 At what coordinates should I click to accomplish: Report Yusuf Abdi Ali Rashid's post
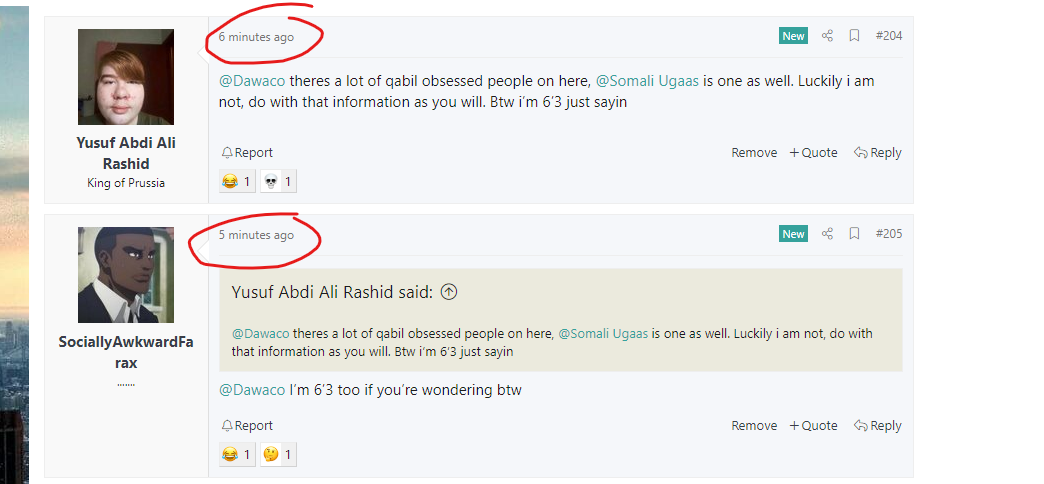coord(247,152)
